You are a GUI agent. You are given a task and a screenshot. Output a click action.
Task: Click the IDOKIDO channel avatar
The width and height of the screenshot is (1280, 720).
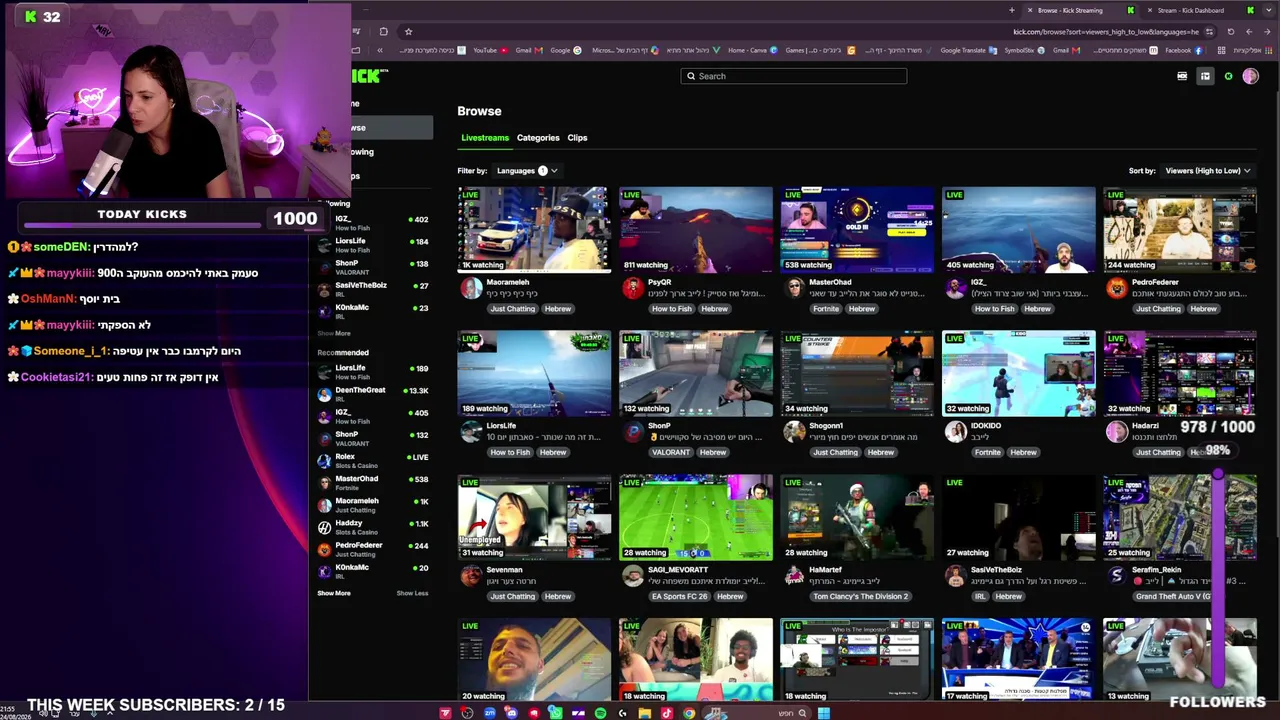[x=955, y=432]
